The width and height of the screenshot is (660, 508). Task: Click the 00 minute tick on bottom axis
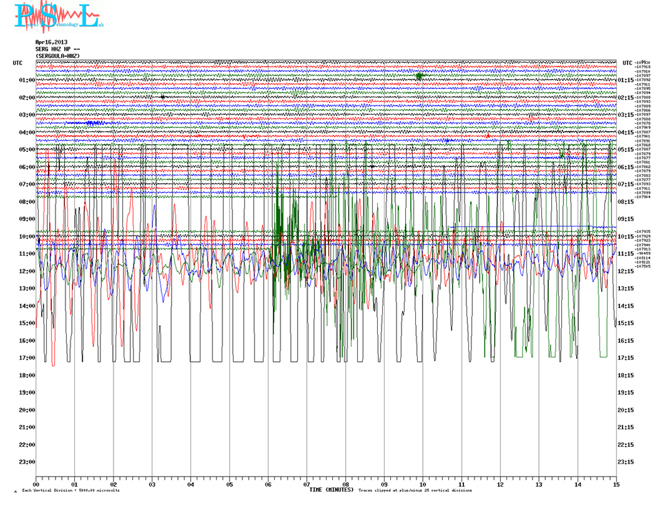pyautogui.click(x=36, y=483)
